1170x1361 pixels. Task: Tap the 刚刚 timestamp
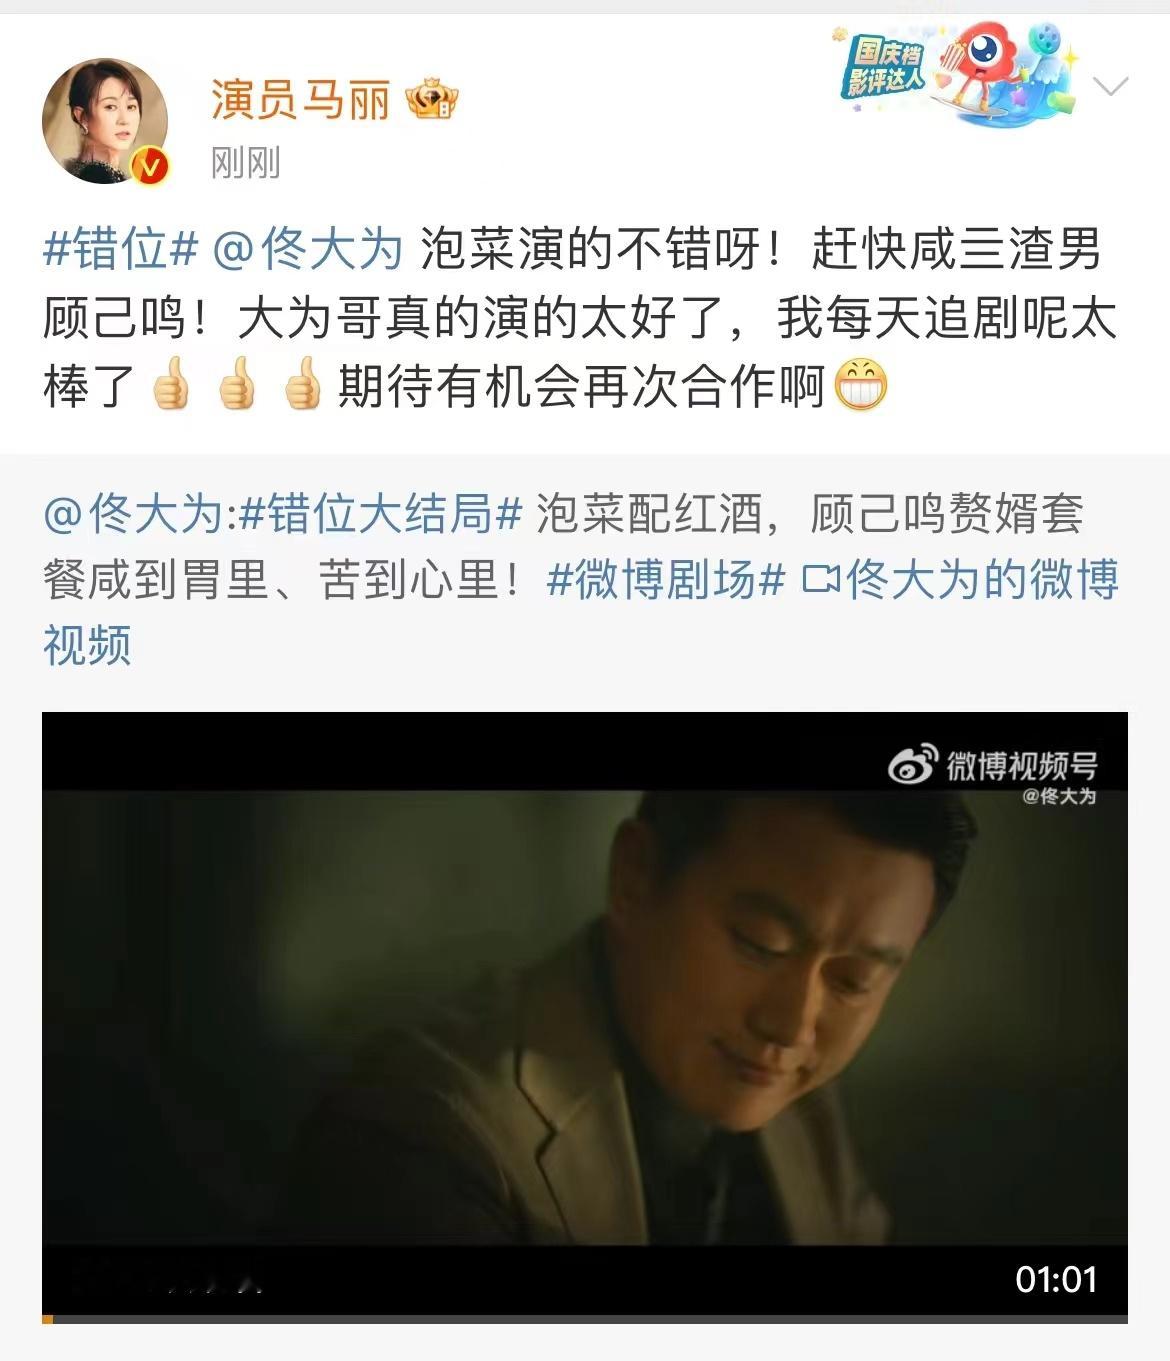245,162
